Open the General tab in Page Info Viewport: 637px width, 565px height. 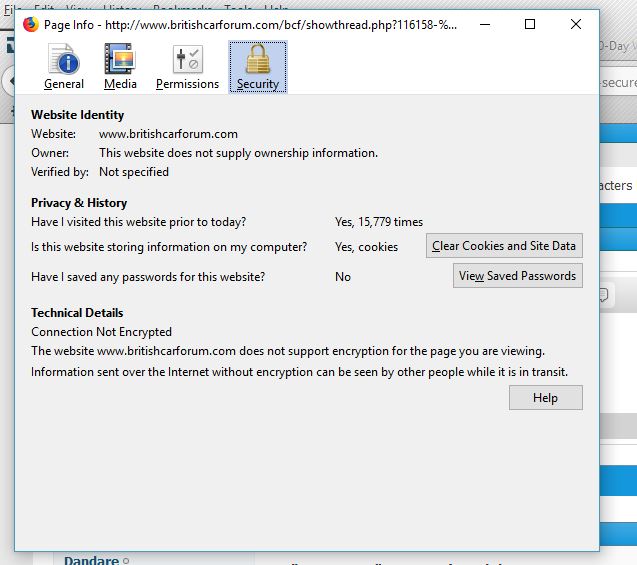(64, 67)
